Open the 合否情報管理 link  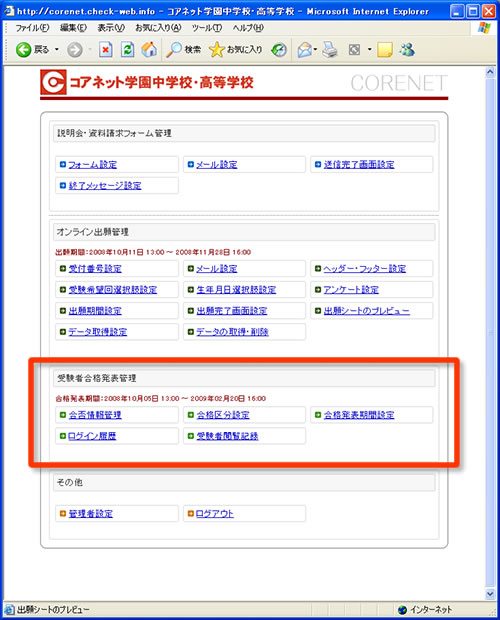pyautogui.click(x=95, y=415)
